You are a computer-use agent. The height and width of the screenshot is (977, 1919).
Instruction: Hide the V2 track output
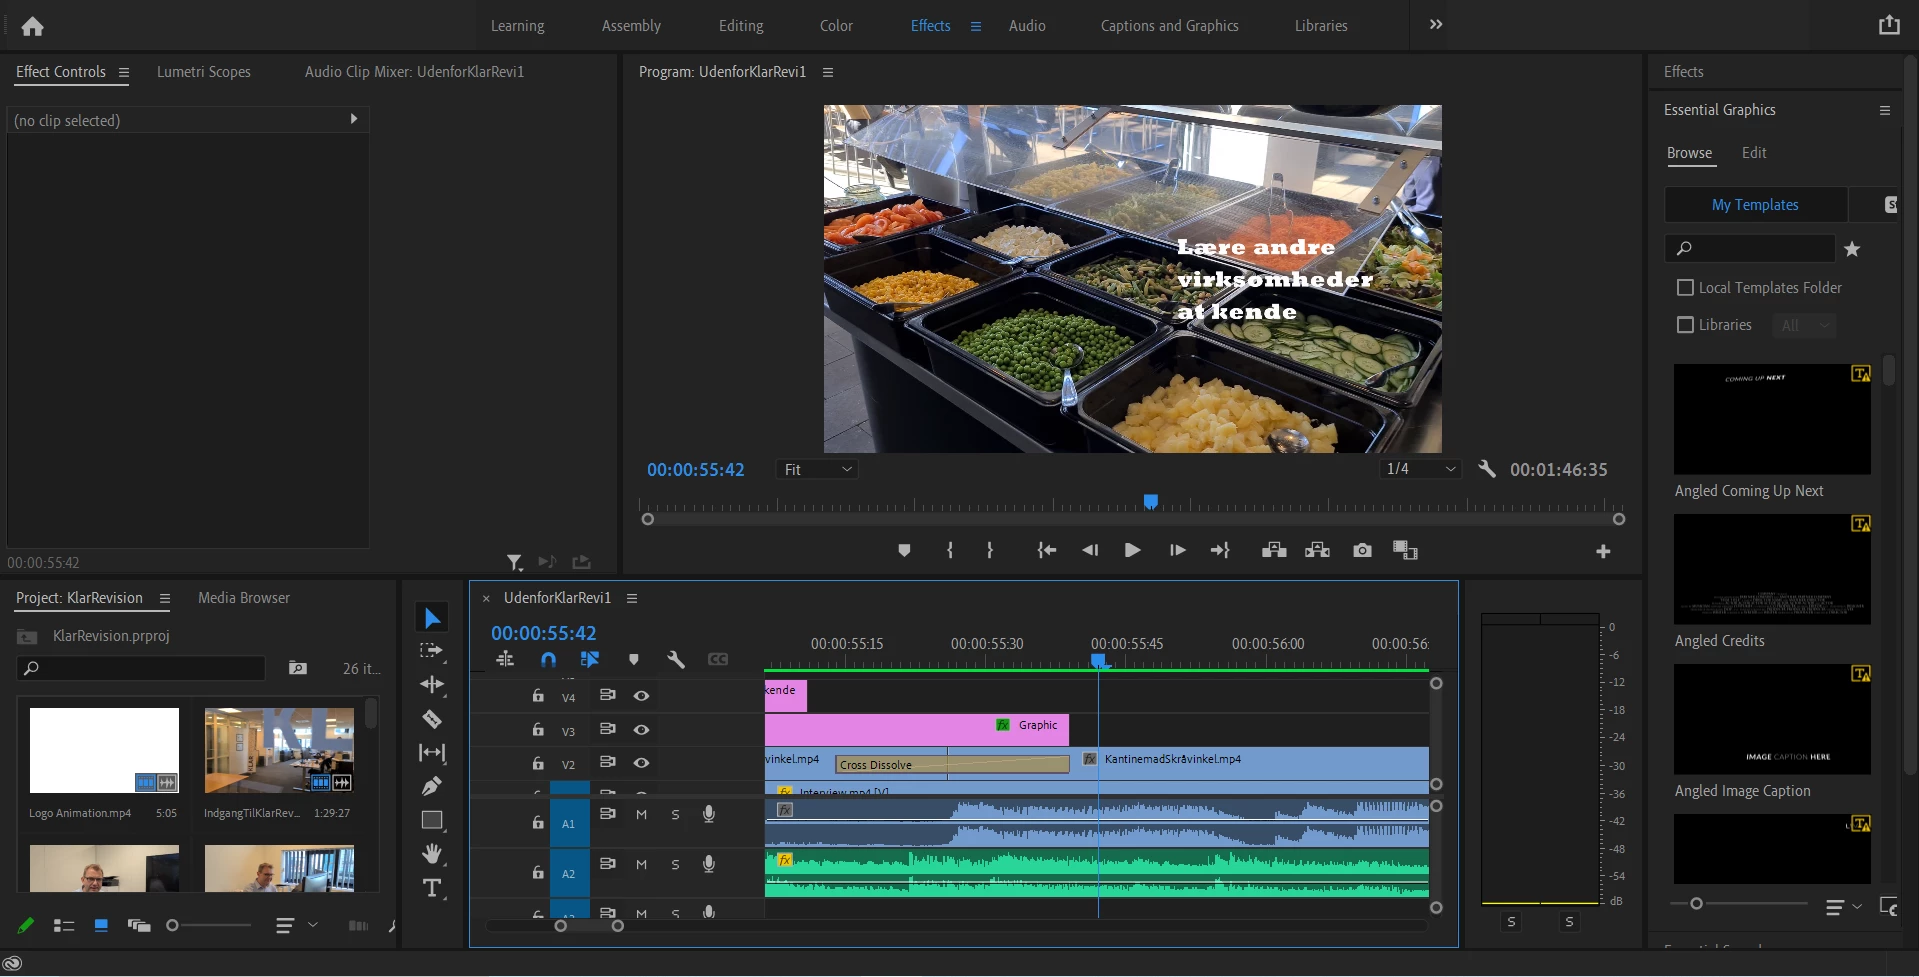click(x=641, y=762)
